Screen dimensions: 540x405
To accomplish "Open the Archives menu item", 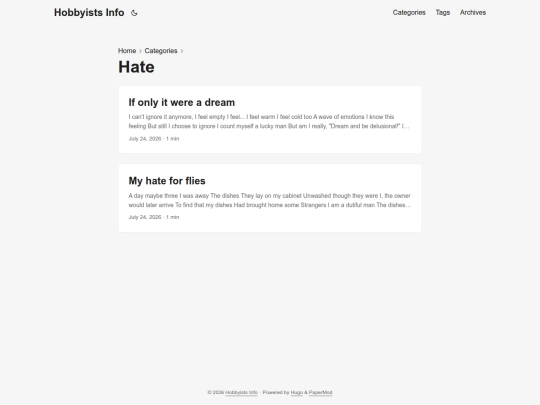I will tap(473, 13).
